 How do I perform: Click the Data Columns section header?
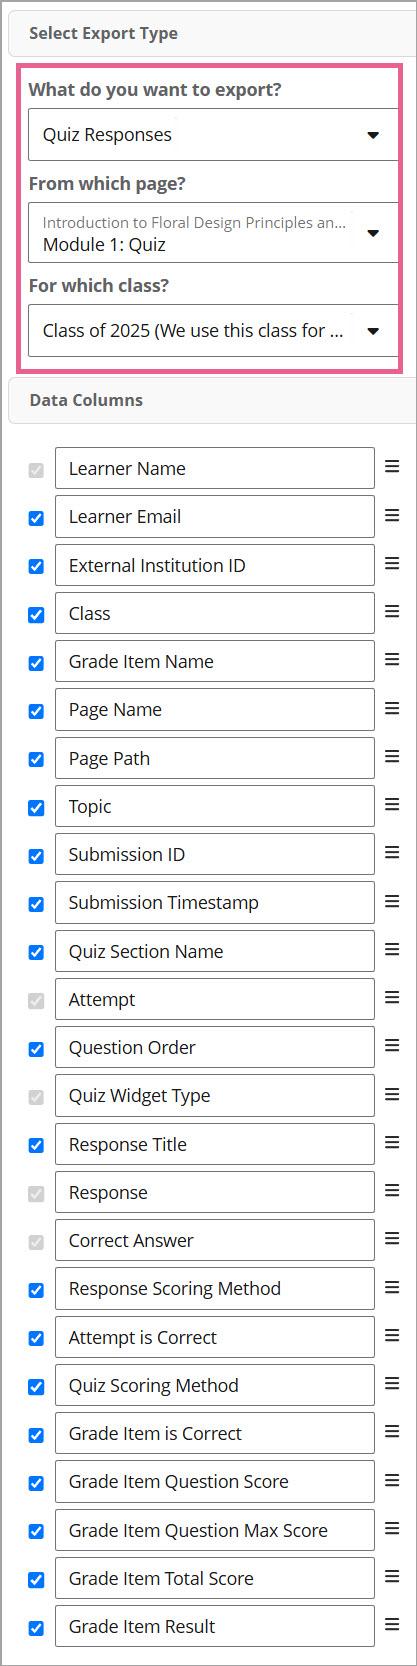(212, 400)
